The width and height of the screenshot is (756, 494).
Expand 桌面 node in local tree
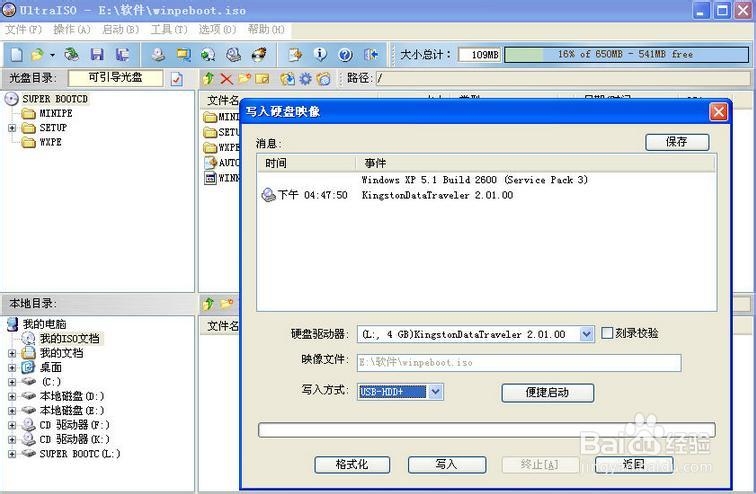click(12, 368)
